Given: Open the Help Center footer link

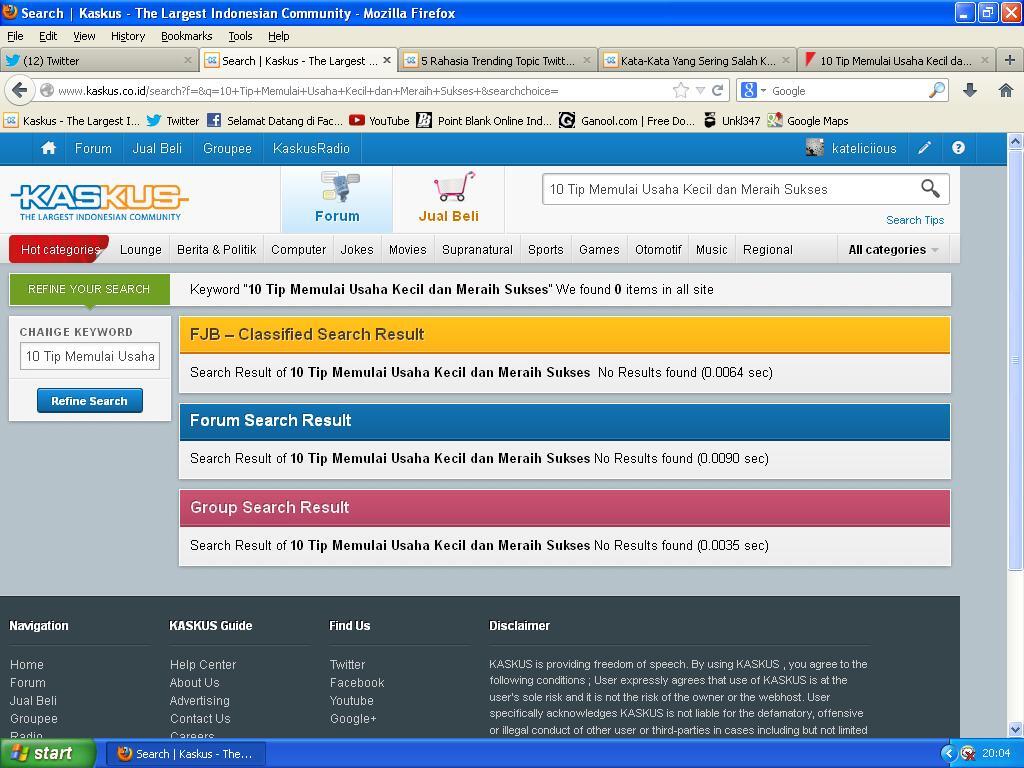Looking at the screenshot, I should [203, 664].
